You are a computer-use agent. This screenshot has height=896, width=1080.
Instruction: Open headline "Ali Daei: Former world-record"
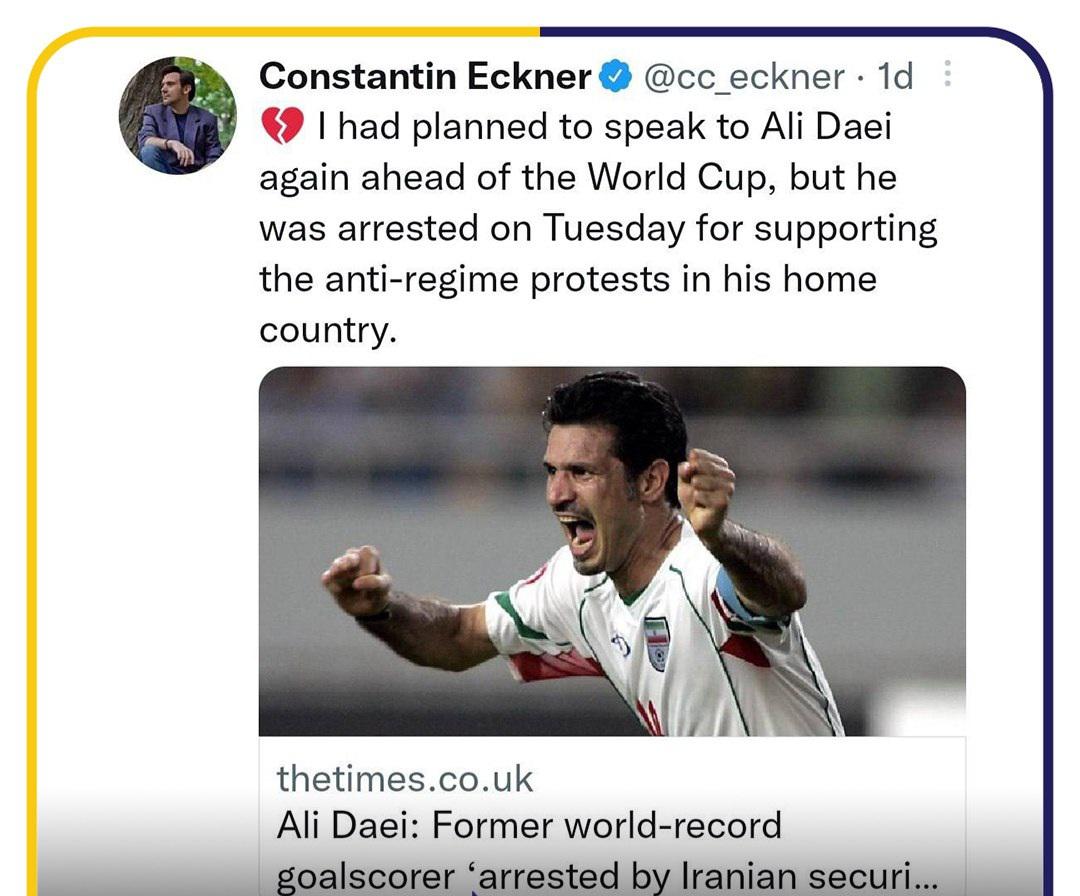click(529, 825)
